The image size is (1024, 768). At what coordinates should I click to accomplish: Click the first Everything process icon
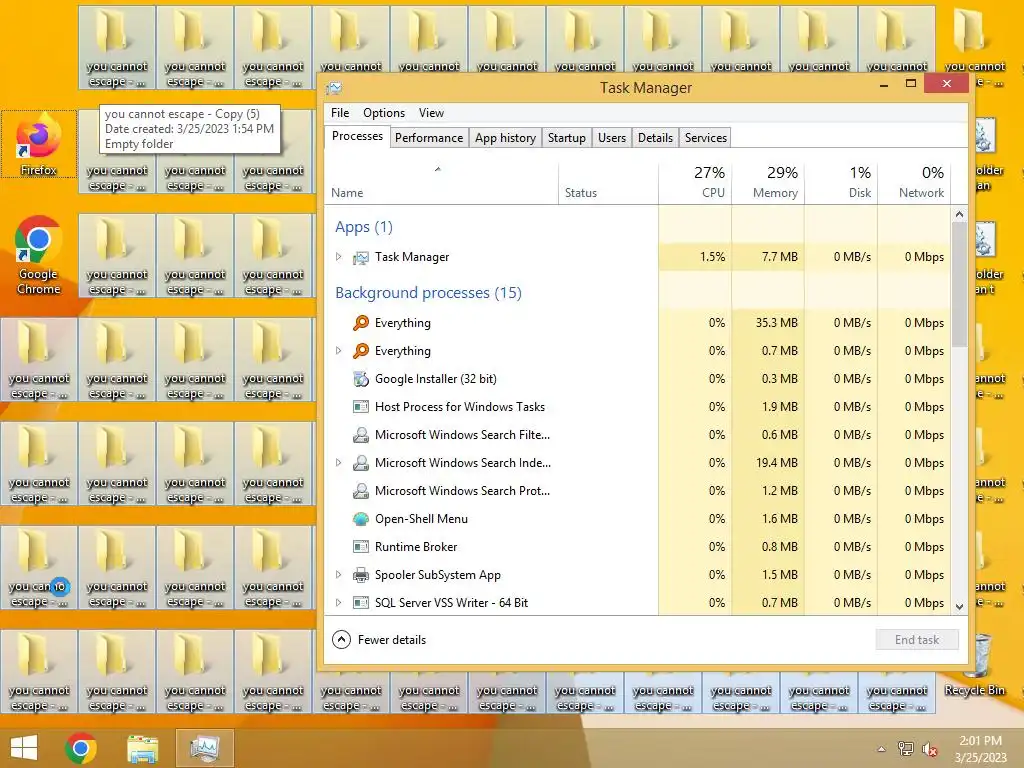(360, 323)
